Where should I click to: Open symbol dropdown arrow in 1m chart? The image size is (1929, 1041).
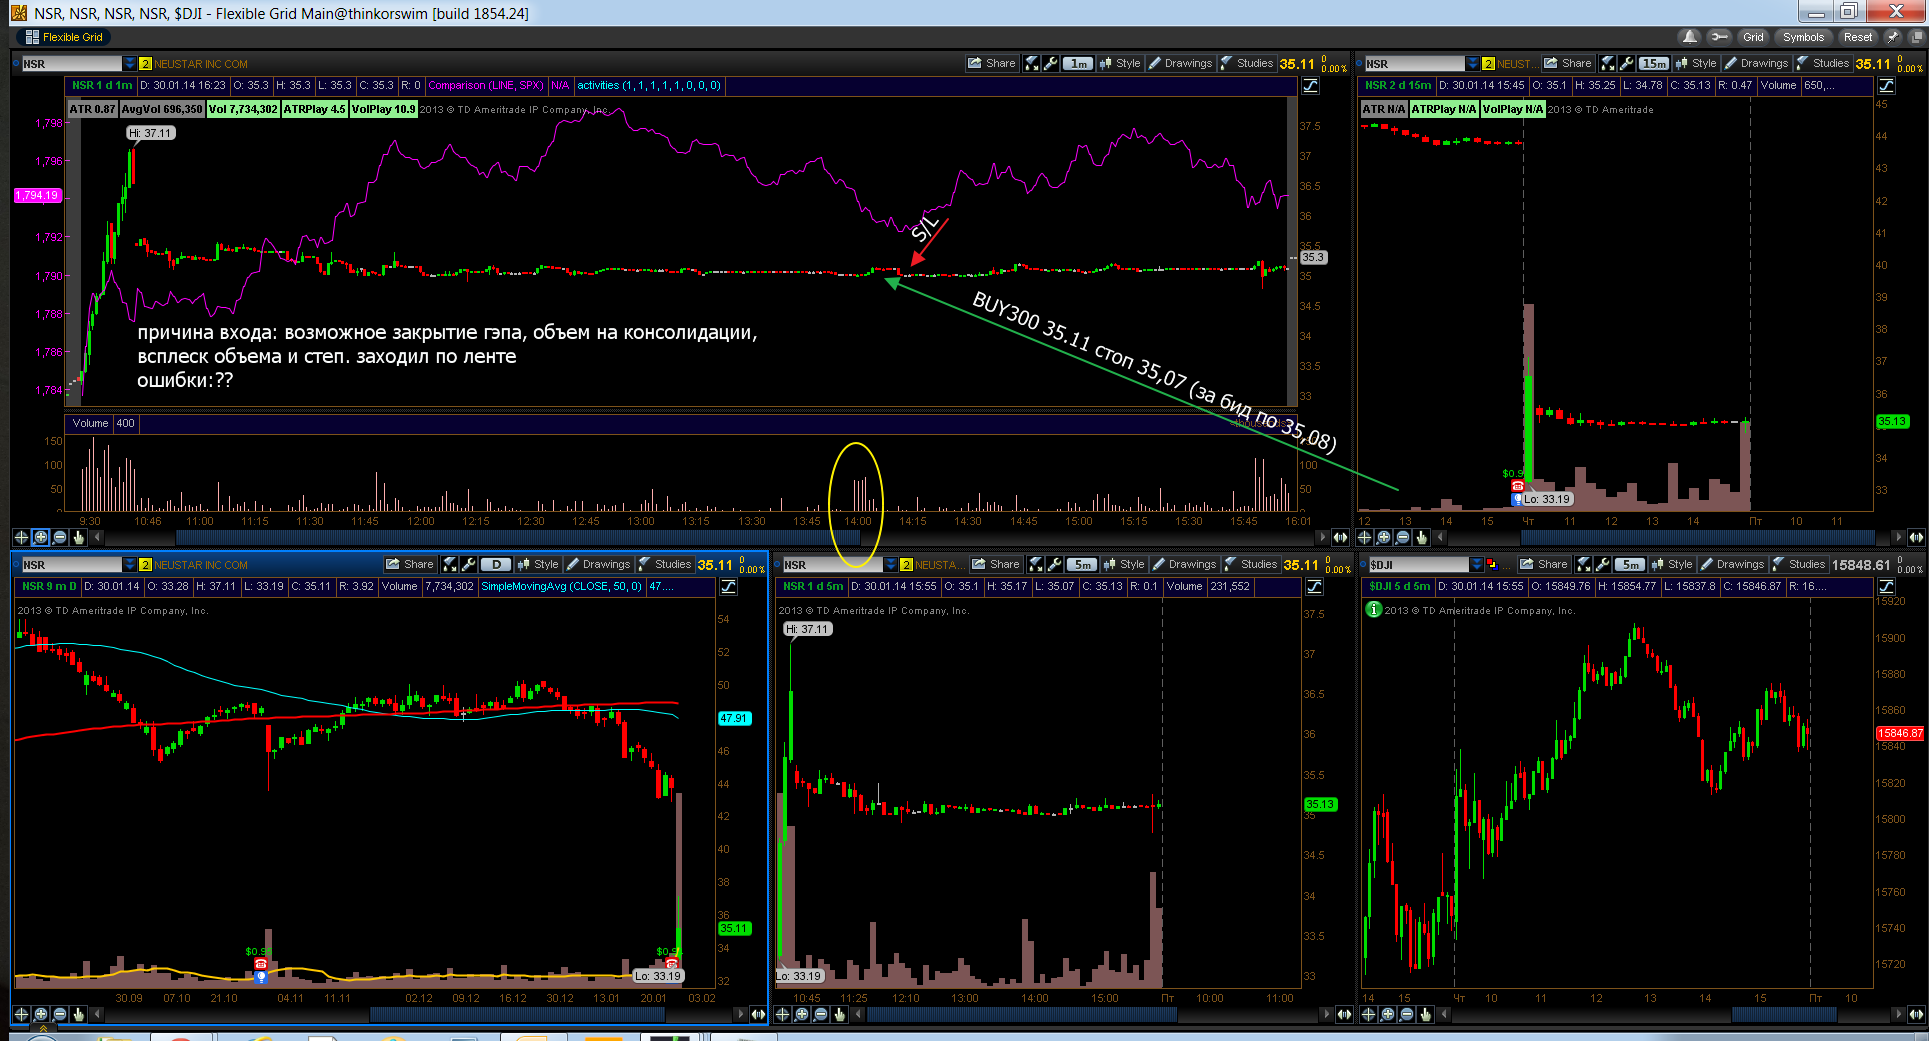(x=129, y=64)
